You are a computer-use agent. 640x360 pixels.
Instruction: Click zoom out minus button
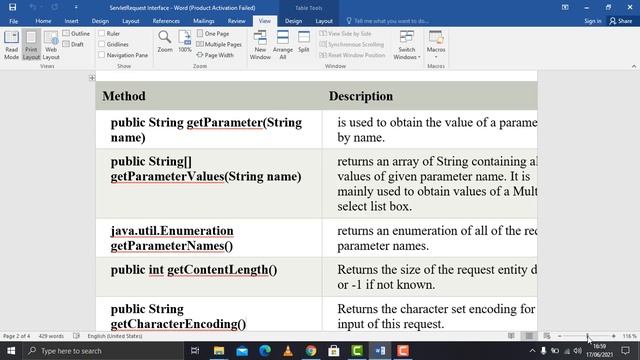pyautogui.click(x=560, y=336)
